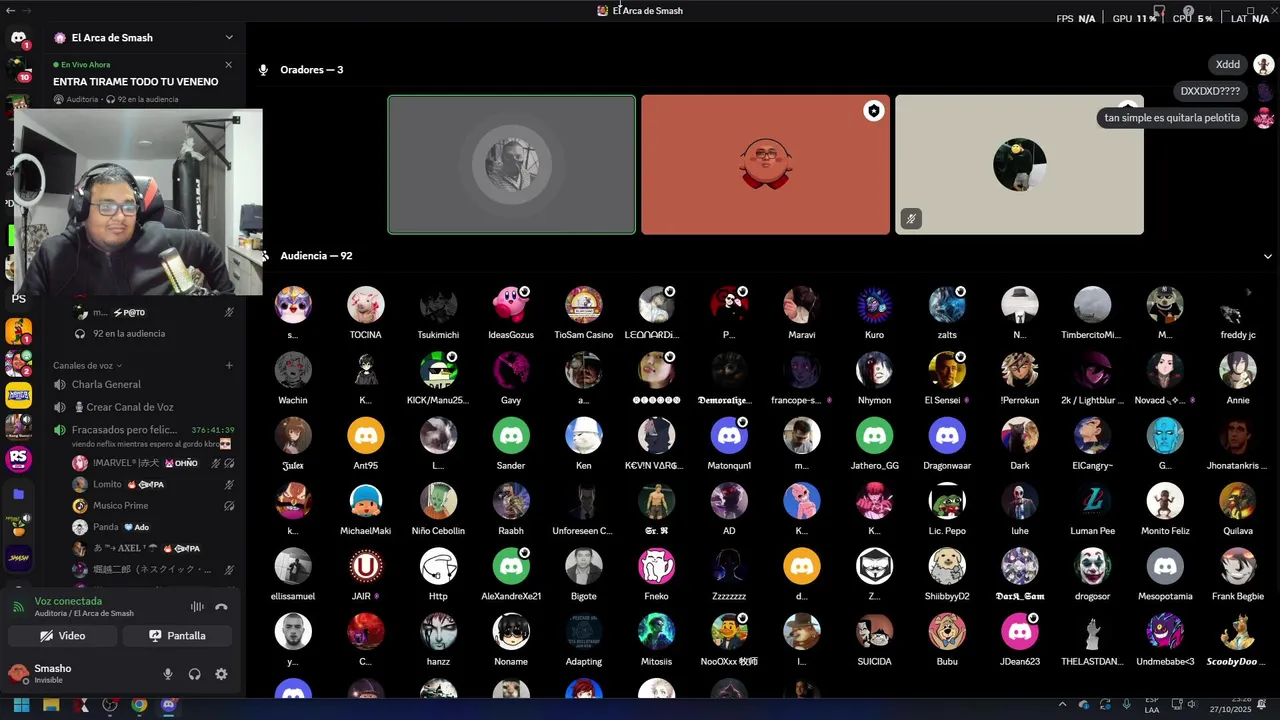Open audience member Kuro avatar

pos(875,305)
